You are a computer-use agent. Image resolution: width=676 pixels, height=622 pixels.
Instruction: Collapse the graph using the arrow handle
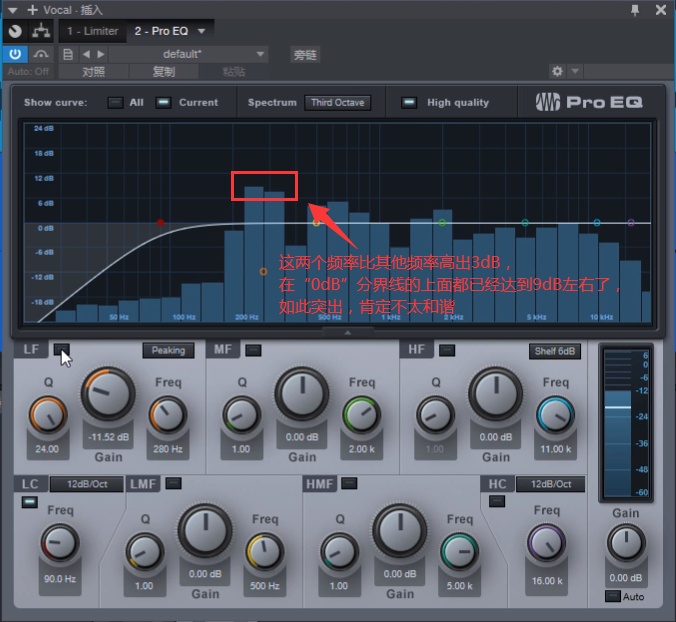point(347,332)
